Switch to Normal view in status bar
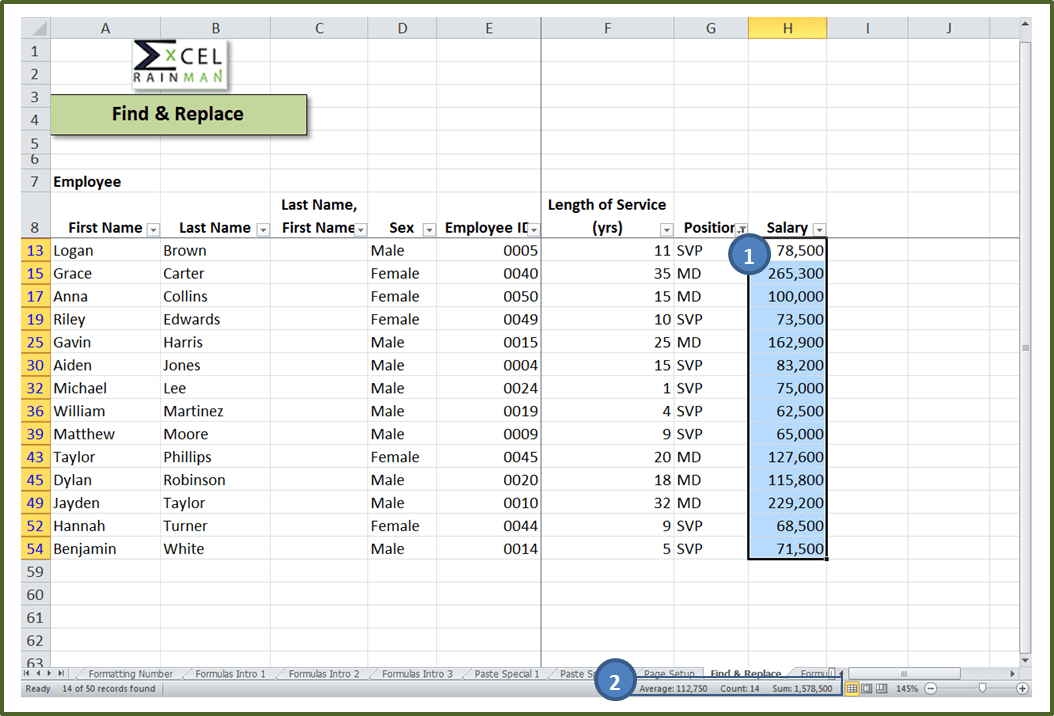 click(852, 689)
